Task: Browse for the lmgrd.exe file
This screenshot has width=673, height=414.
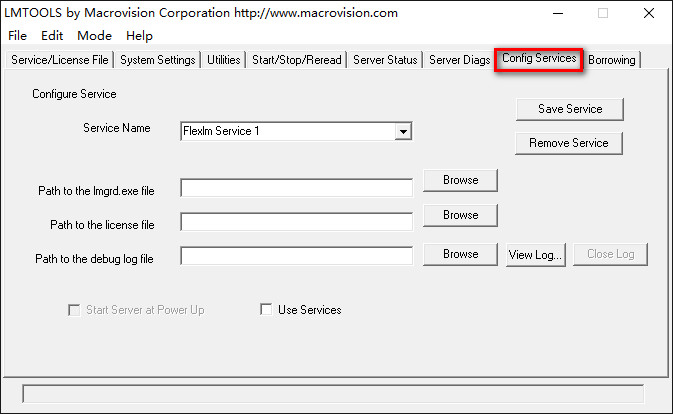Action: (x=460, y=180)
